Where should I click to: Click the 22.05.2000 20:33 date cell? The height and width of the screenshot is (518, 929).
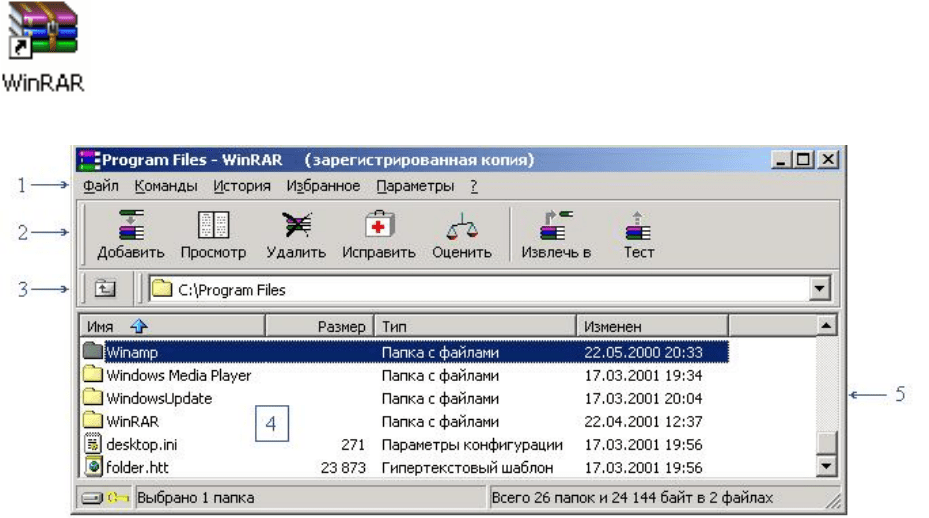tap(643, 352)
